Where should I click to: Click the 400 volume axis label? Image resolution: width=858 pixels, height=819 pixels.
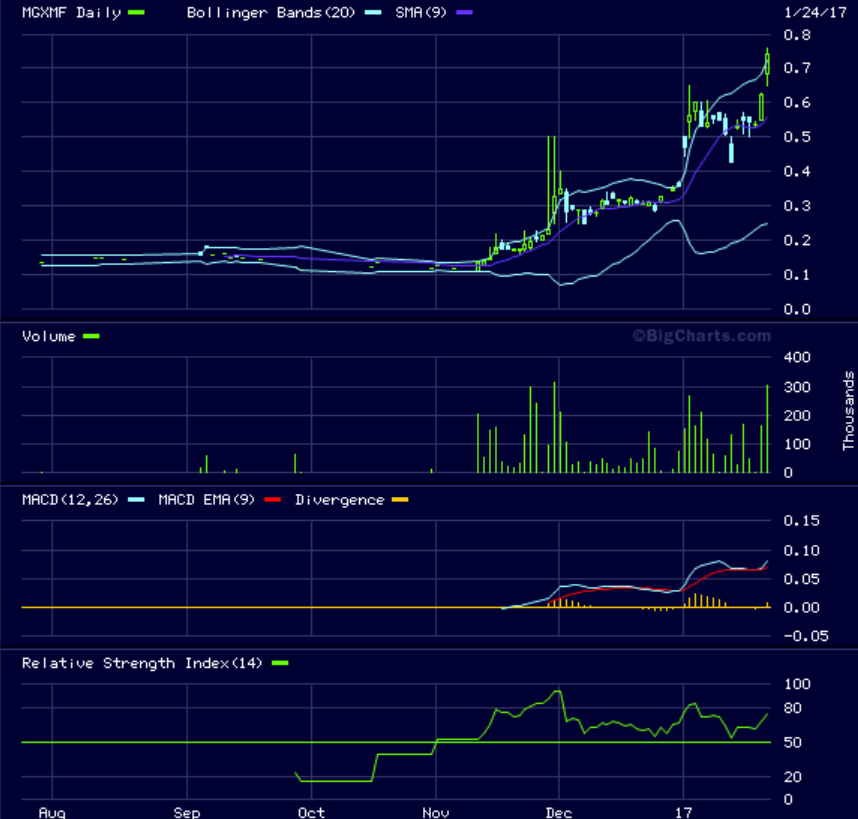pos(797,357)
